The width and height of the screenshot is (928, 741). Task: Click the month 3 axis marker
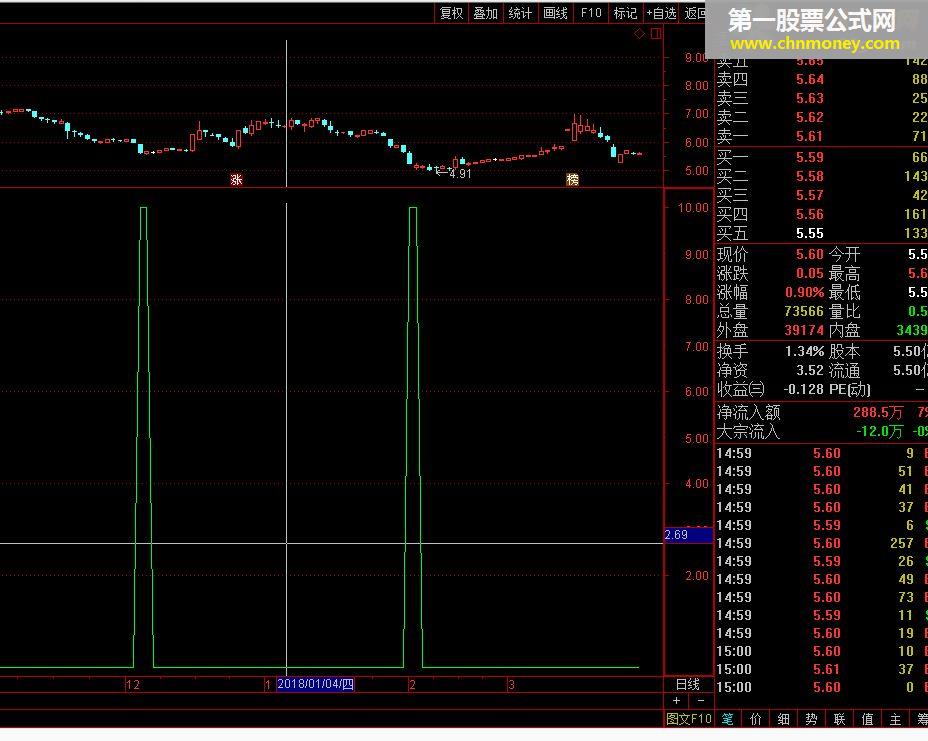pos(511,685)
